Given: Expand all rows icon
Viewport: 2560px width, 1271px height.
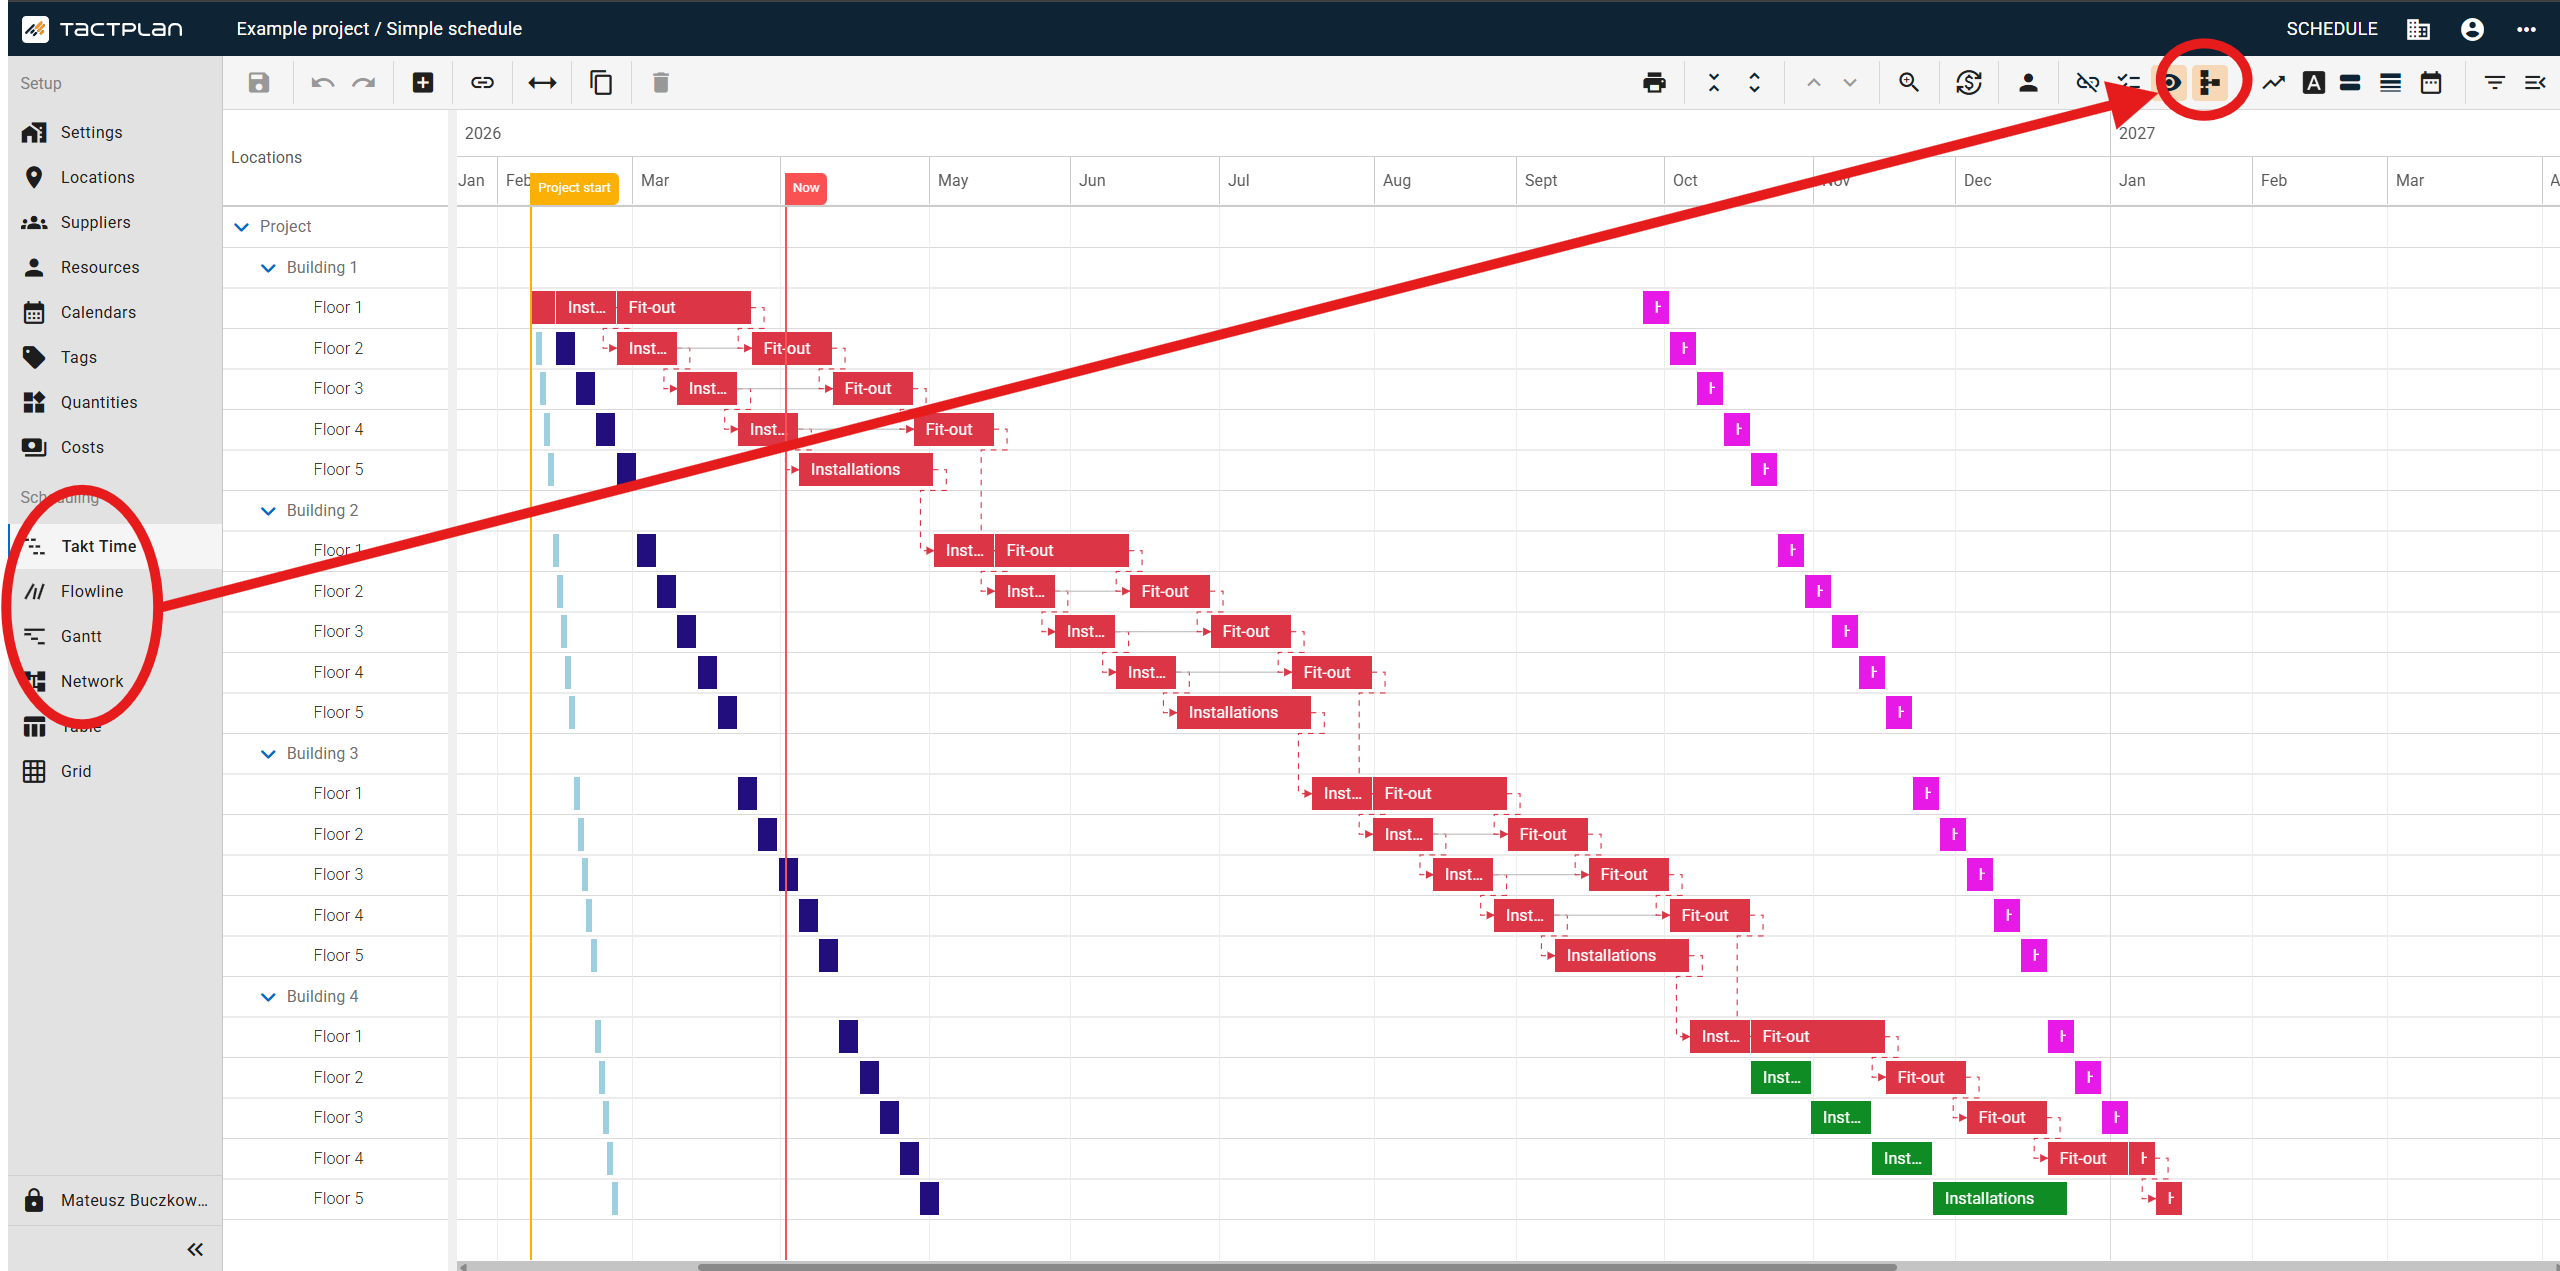Looking at the screenshot, I should 1754,83.
